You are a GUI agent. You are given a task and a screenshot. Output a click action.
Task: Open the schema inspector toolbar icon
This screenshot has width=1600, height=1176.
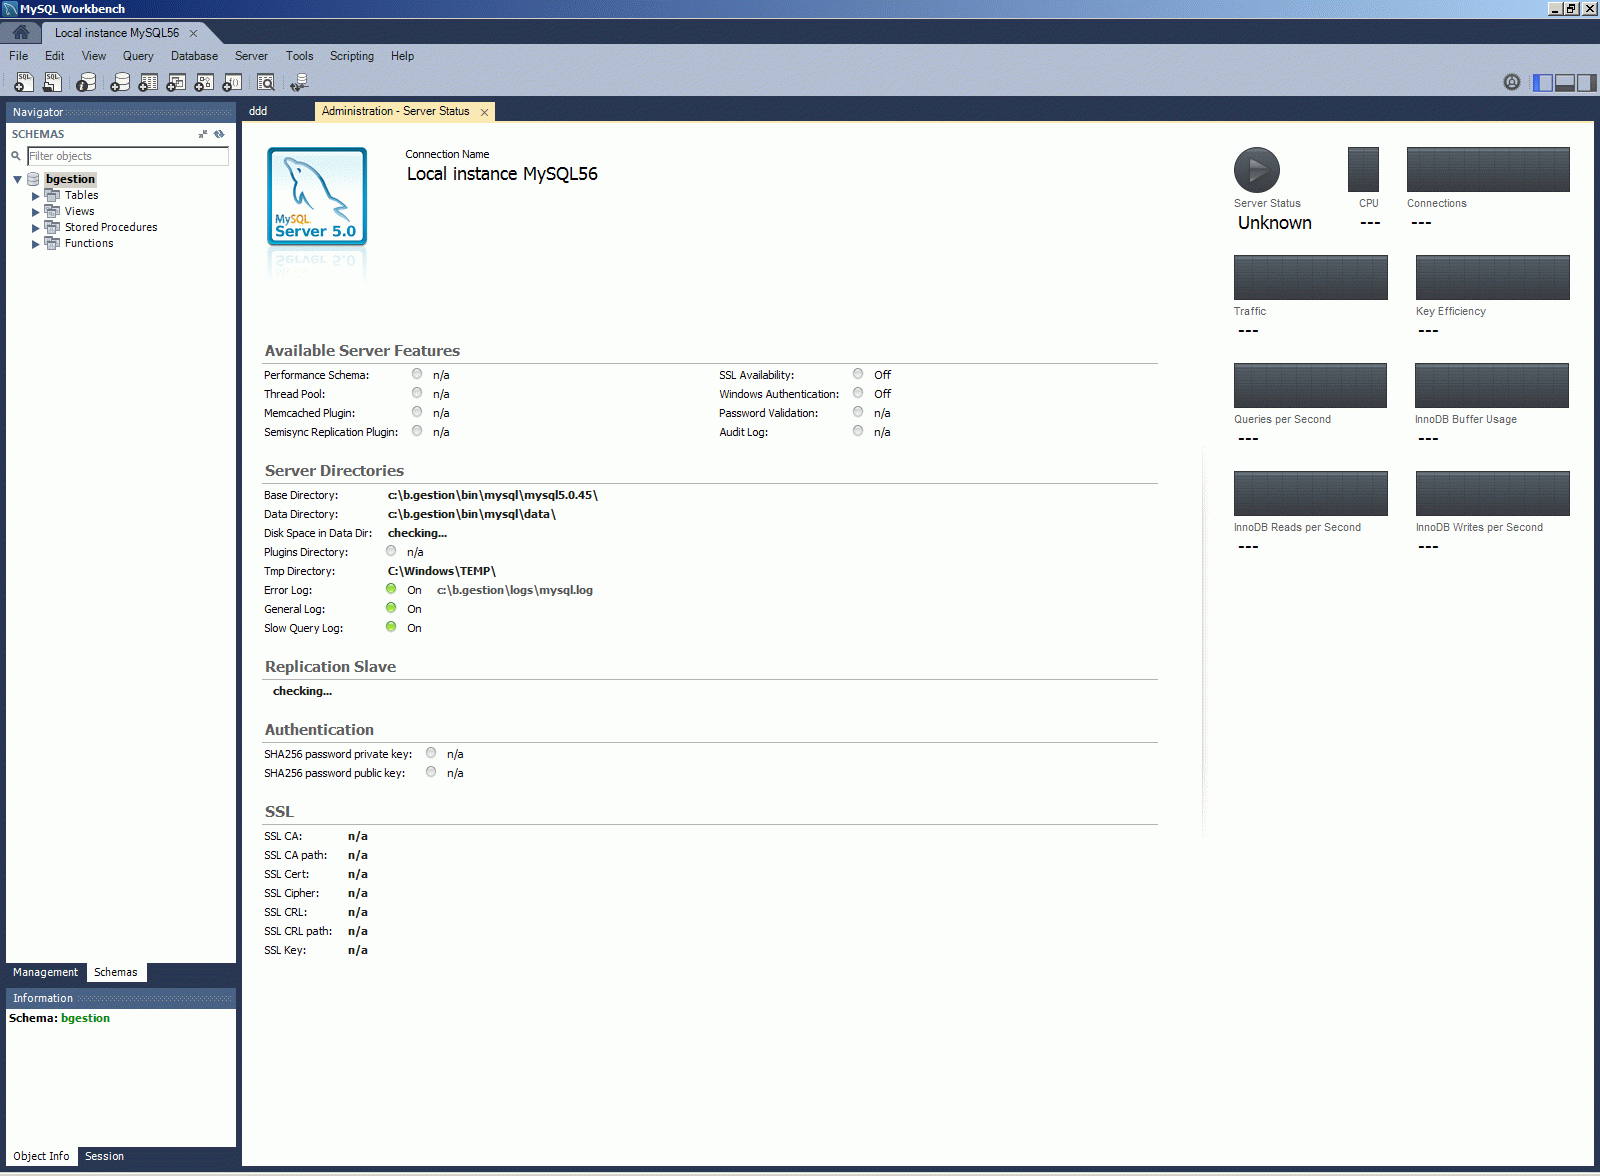coord(87,82)
